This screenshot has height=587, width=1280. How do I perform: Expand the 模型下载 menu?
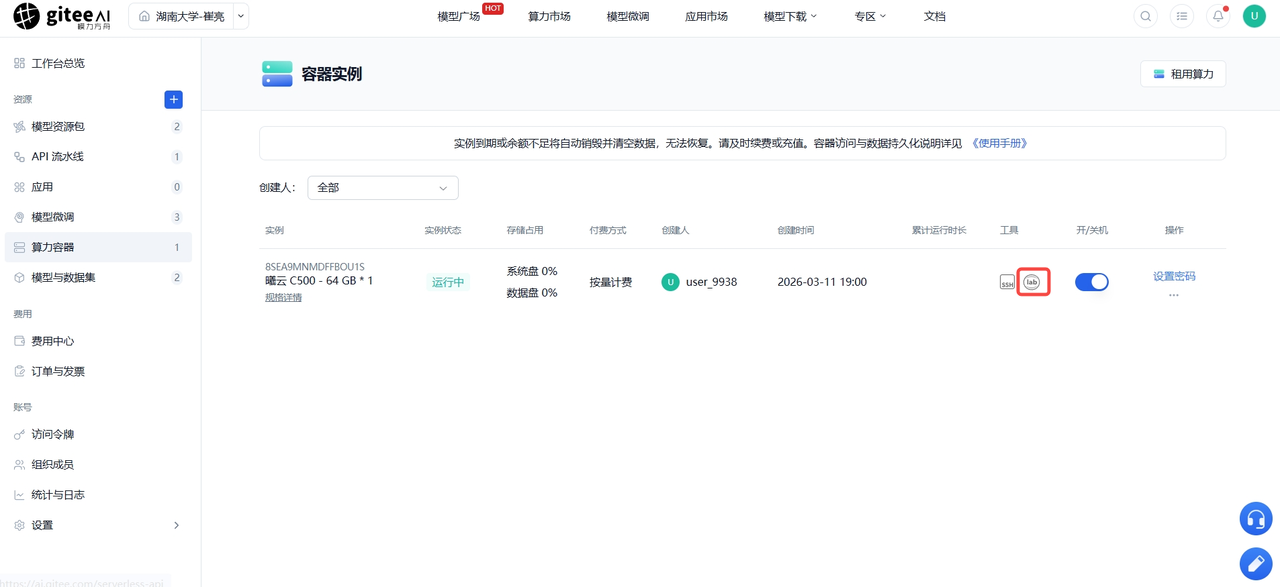tap(790, 16)
